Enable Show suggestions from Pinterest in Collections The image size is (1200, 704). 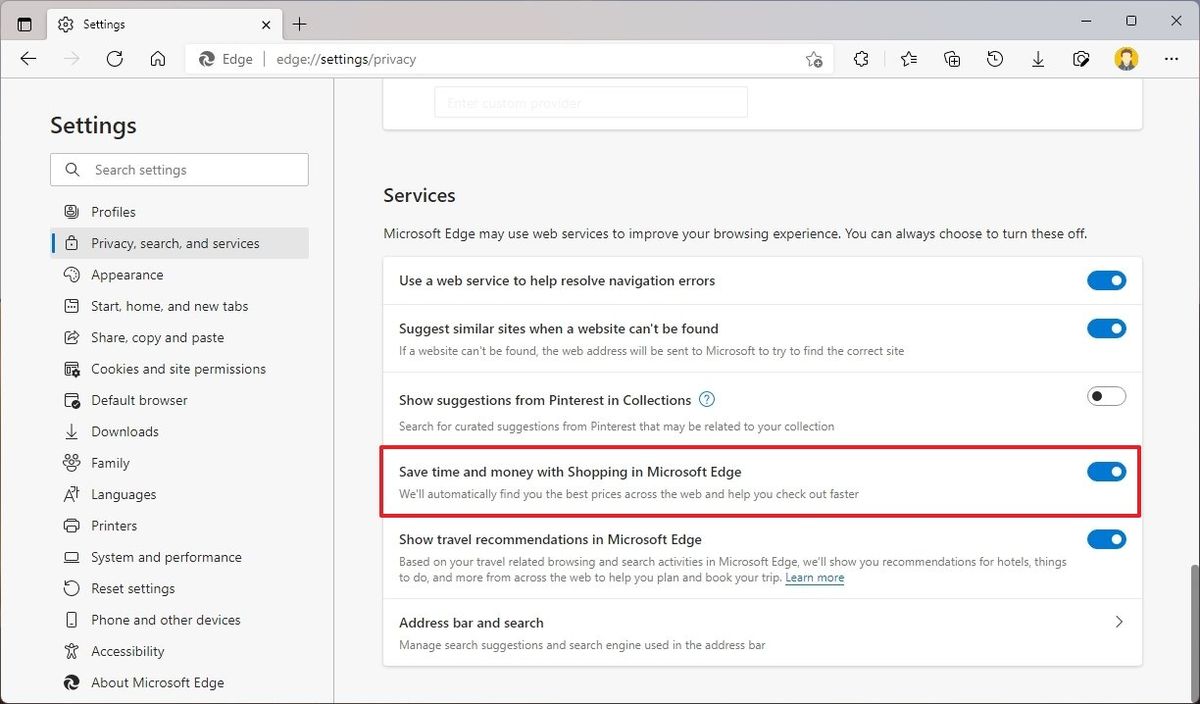(x=1106, y=396)
